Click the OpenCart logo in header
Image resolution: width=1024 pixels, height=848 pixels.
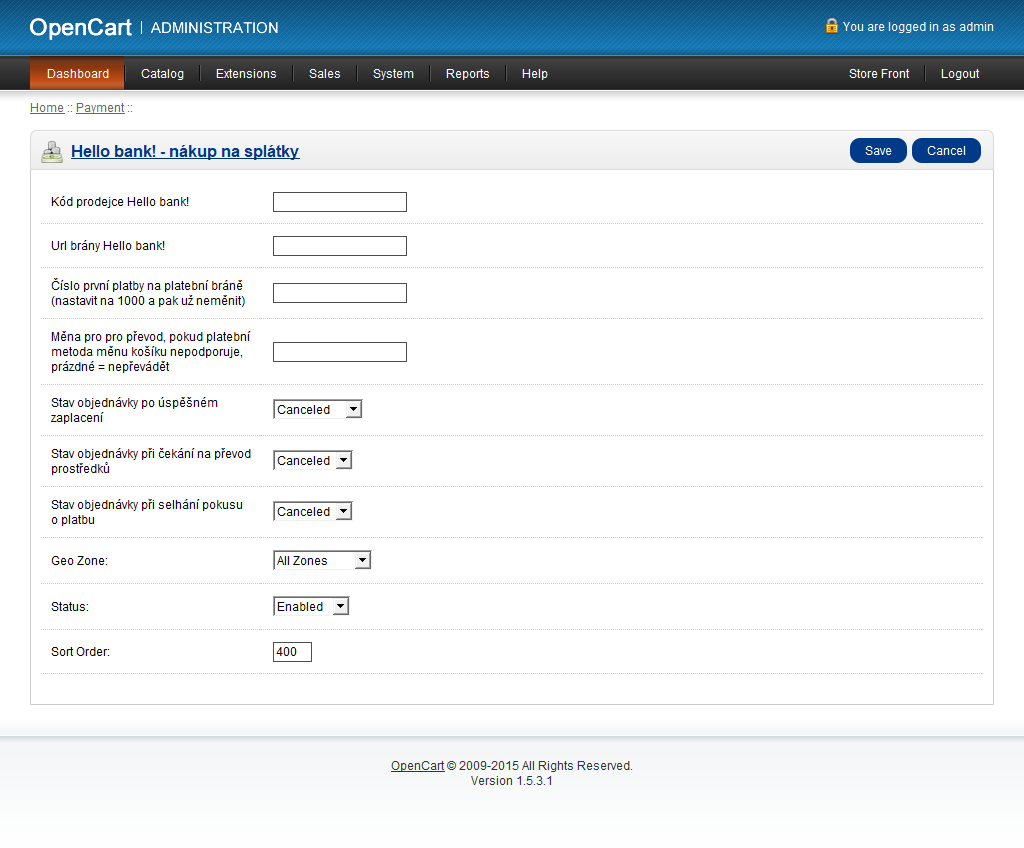click(80, 27)
